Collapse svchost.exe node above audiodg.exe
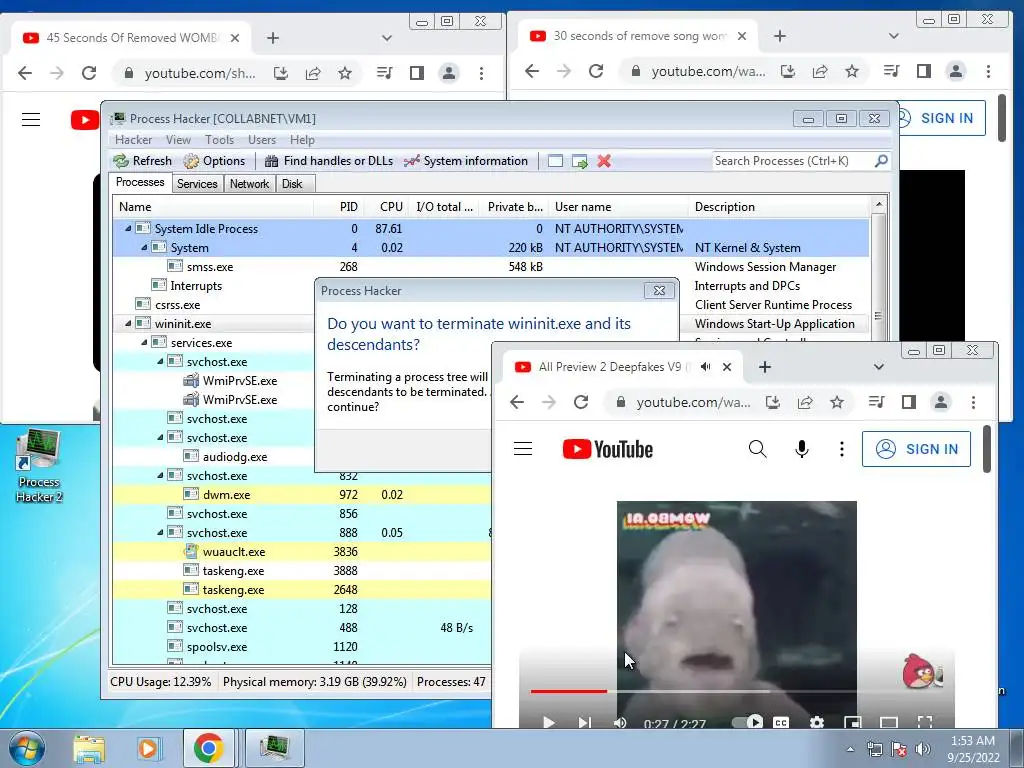Viewport: 1024px width, 768px height. pyautogui.click(x=160, y=437)
